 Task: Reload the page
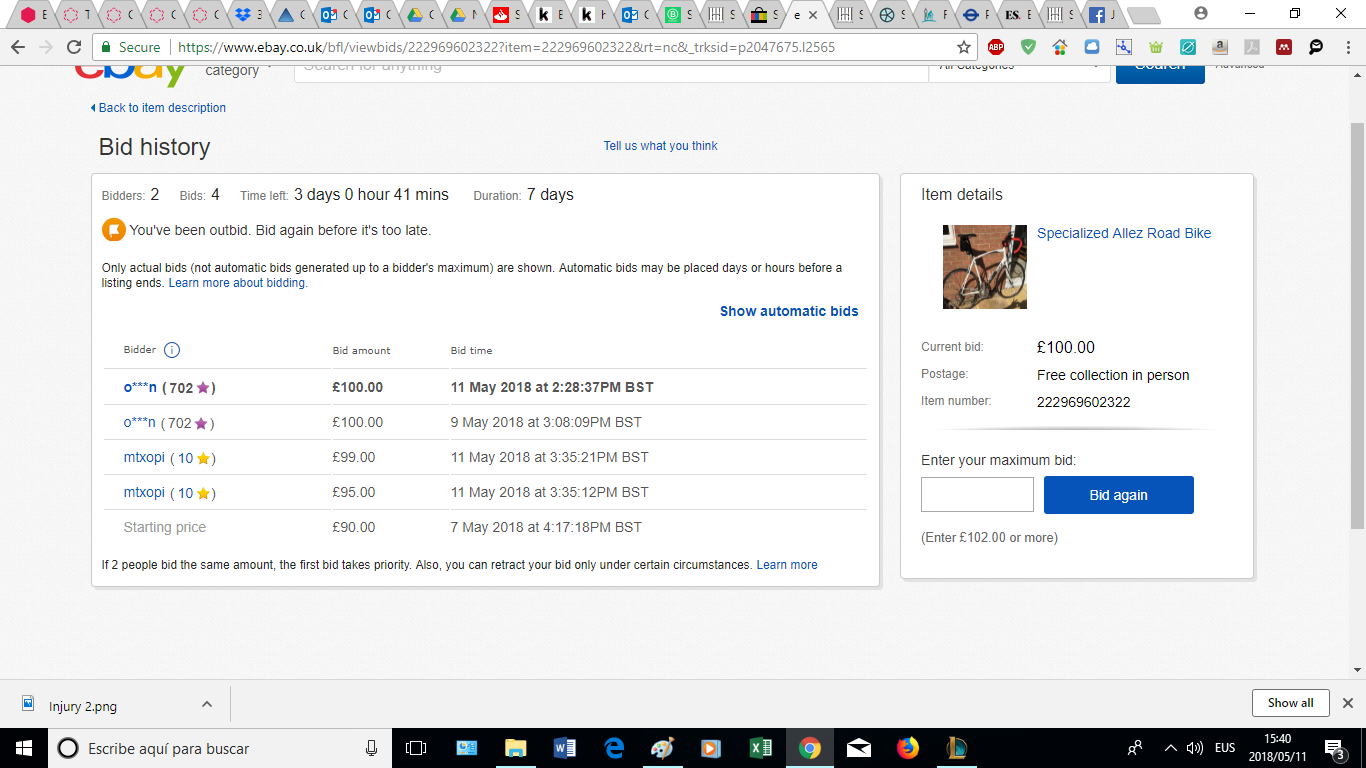75,47
